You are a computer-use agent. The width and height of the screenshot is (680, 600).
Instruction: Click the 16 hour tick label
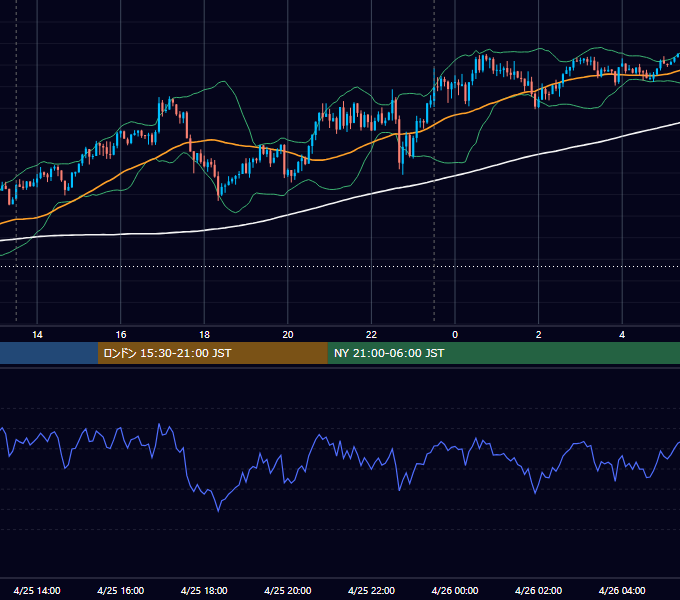(x=121, y=335)
